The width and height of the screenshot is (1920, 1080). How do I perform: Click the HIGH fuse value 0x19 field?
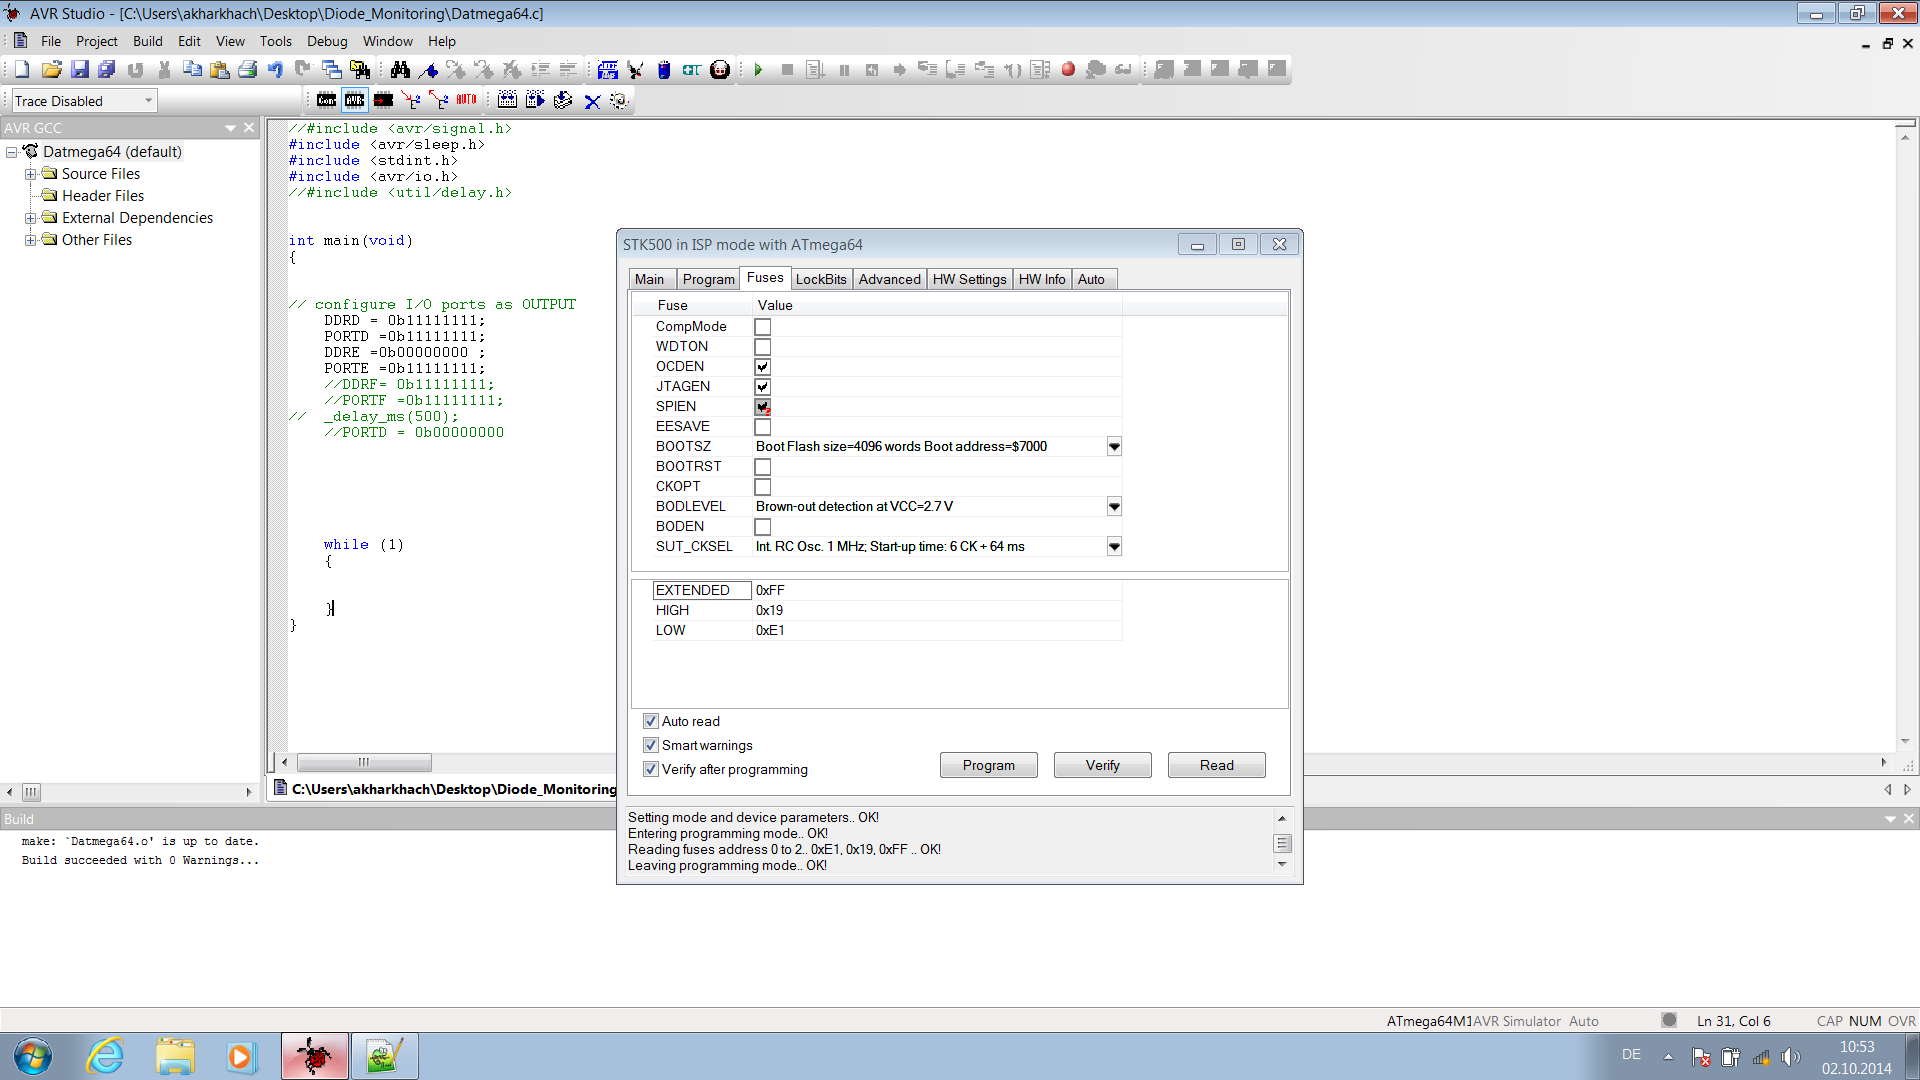click(937, 610)
